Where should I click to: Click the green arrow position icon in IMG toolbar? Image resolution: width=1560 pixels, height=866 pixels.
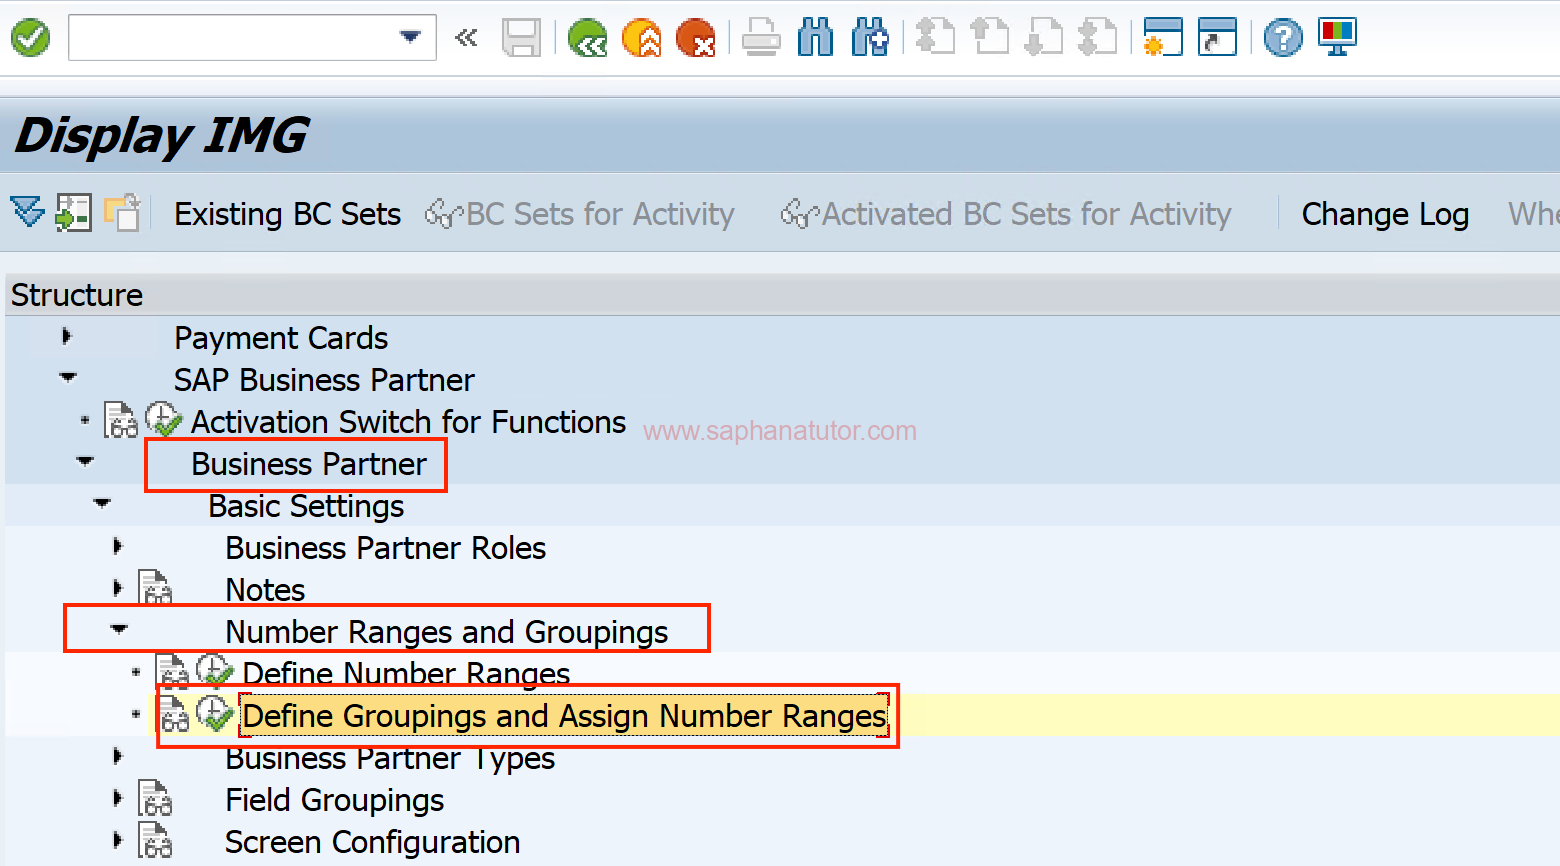pos(73,212)
